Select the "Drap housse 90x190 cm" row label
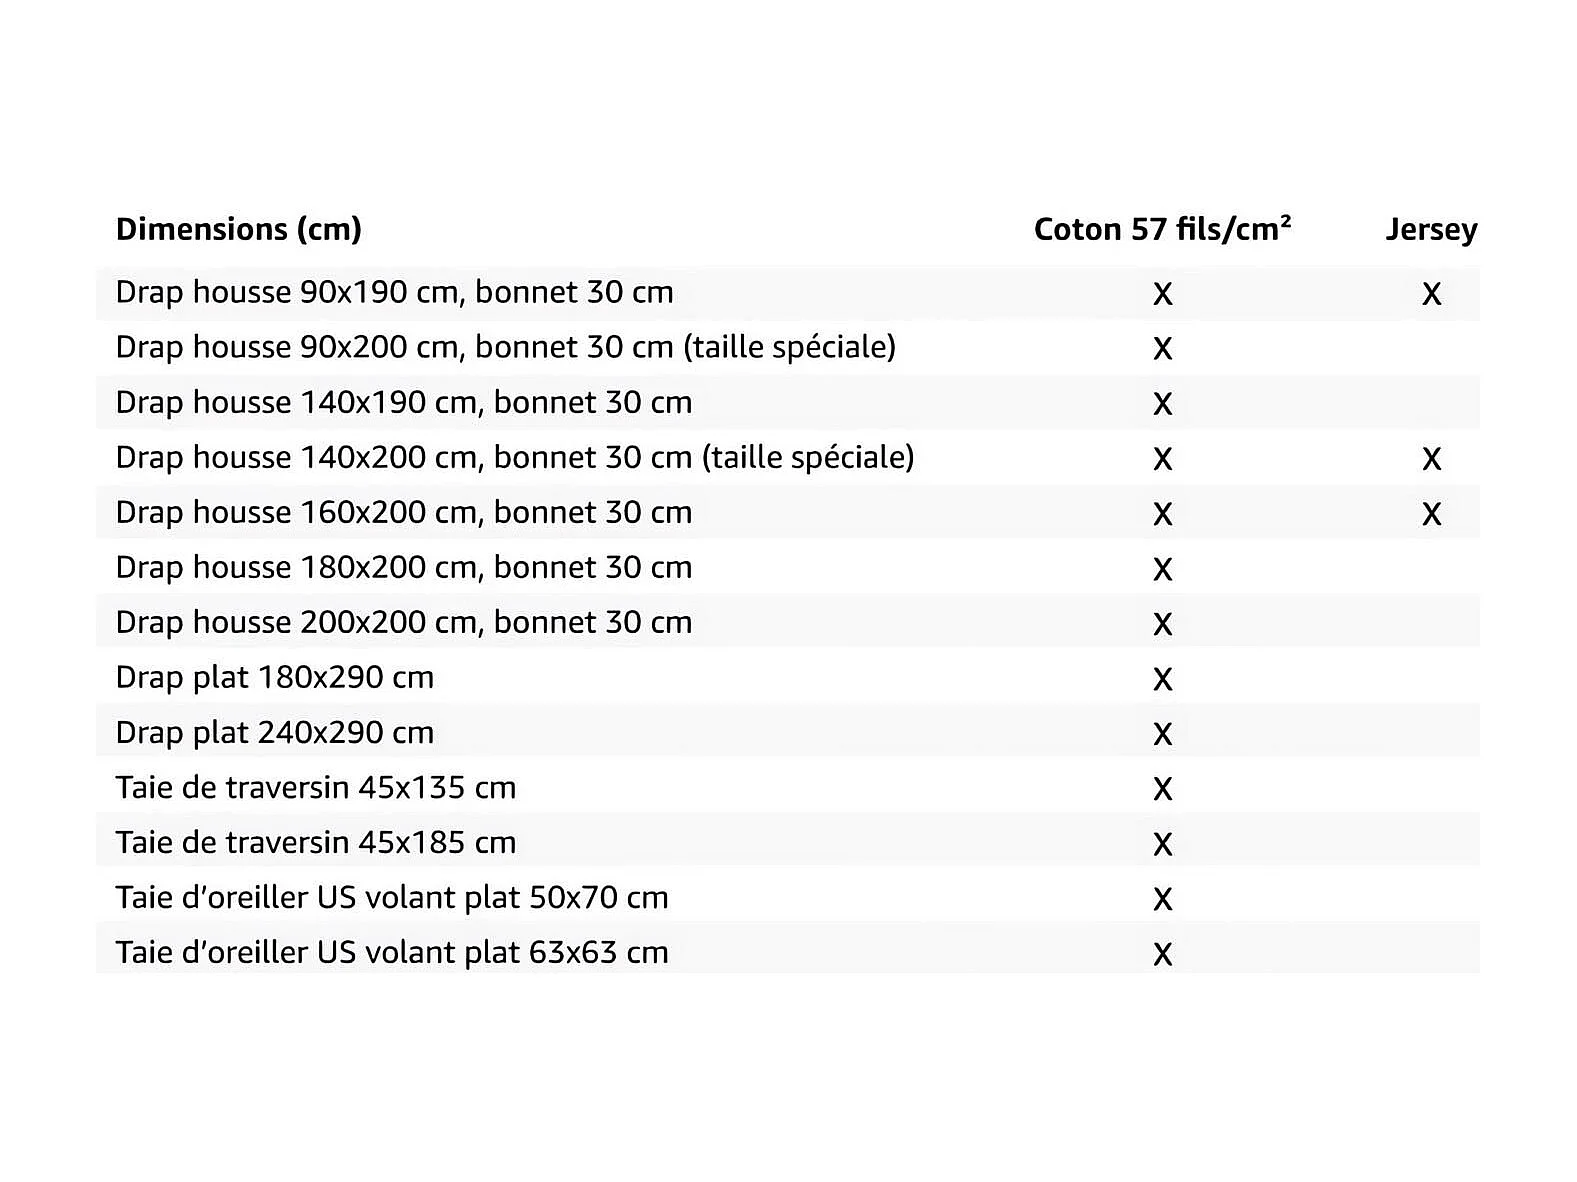This screenshot has width=1577, height=1182. [x=394, y=292]
